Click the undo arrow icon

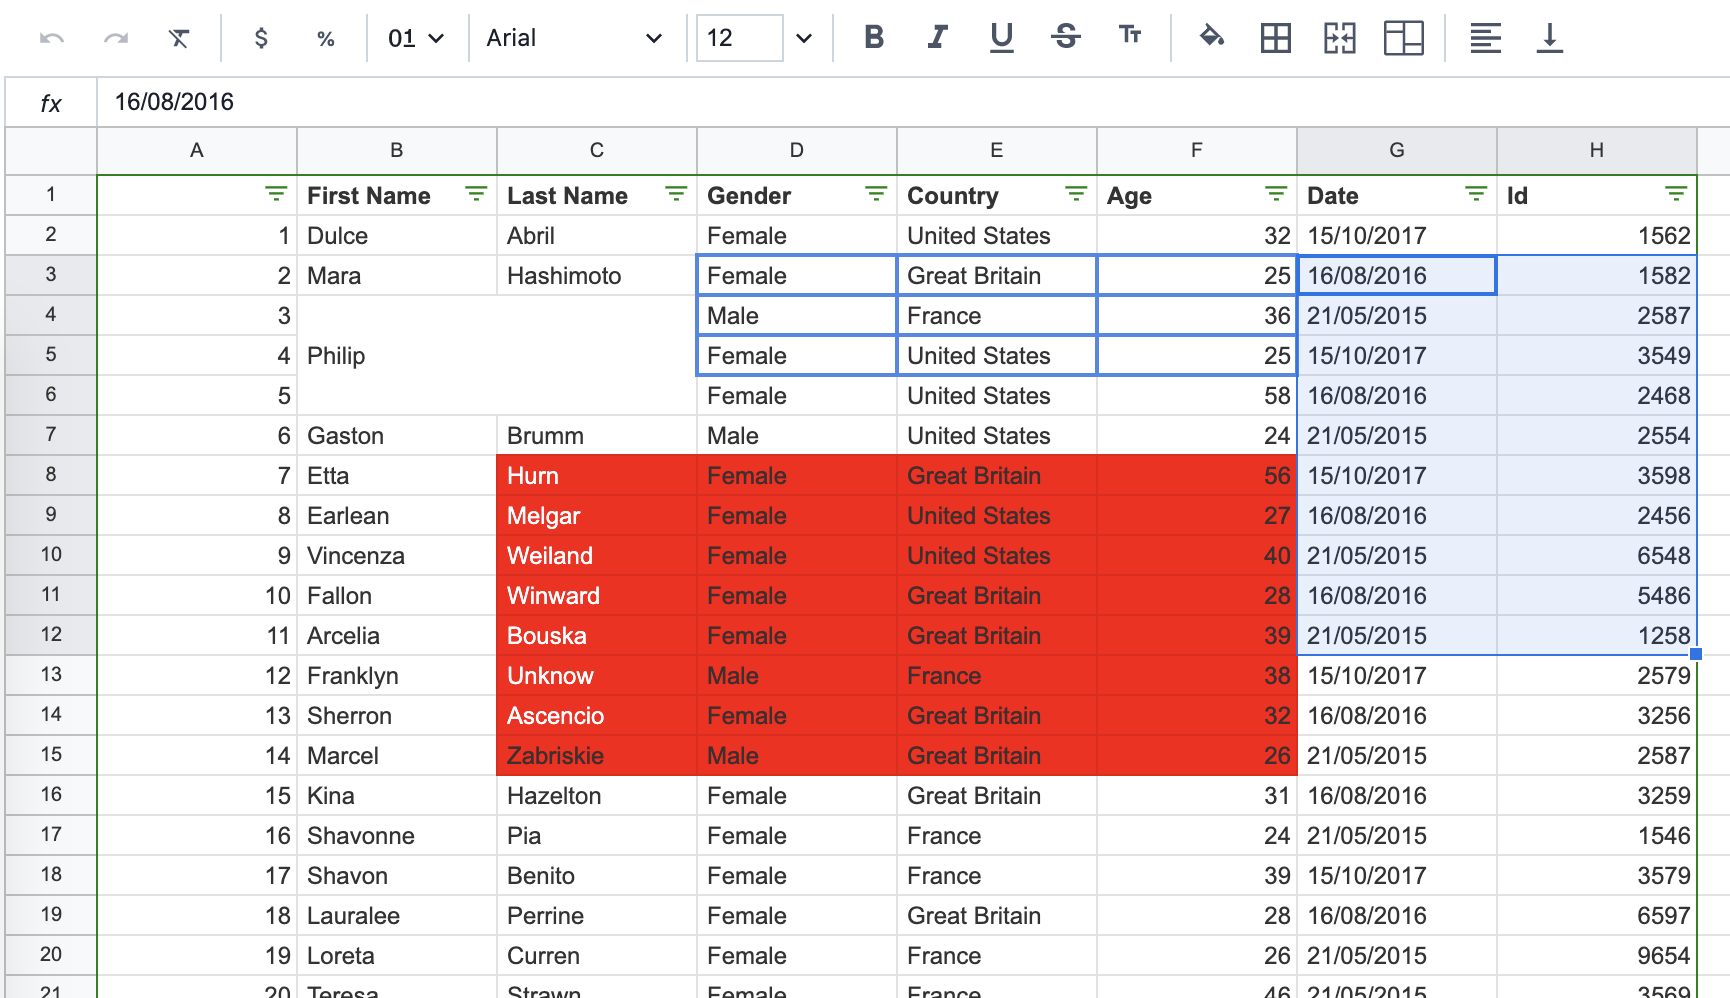point(52,38)
